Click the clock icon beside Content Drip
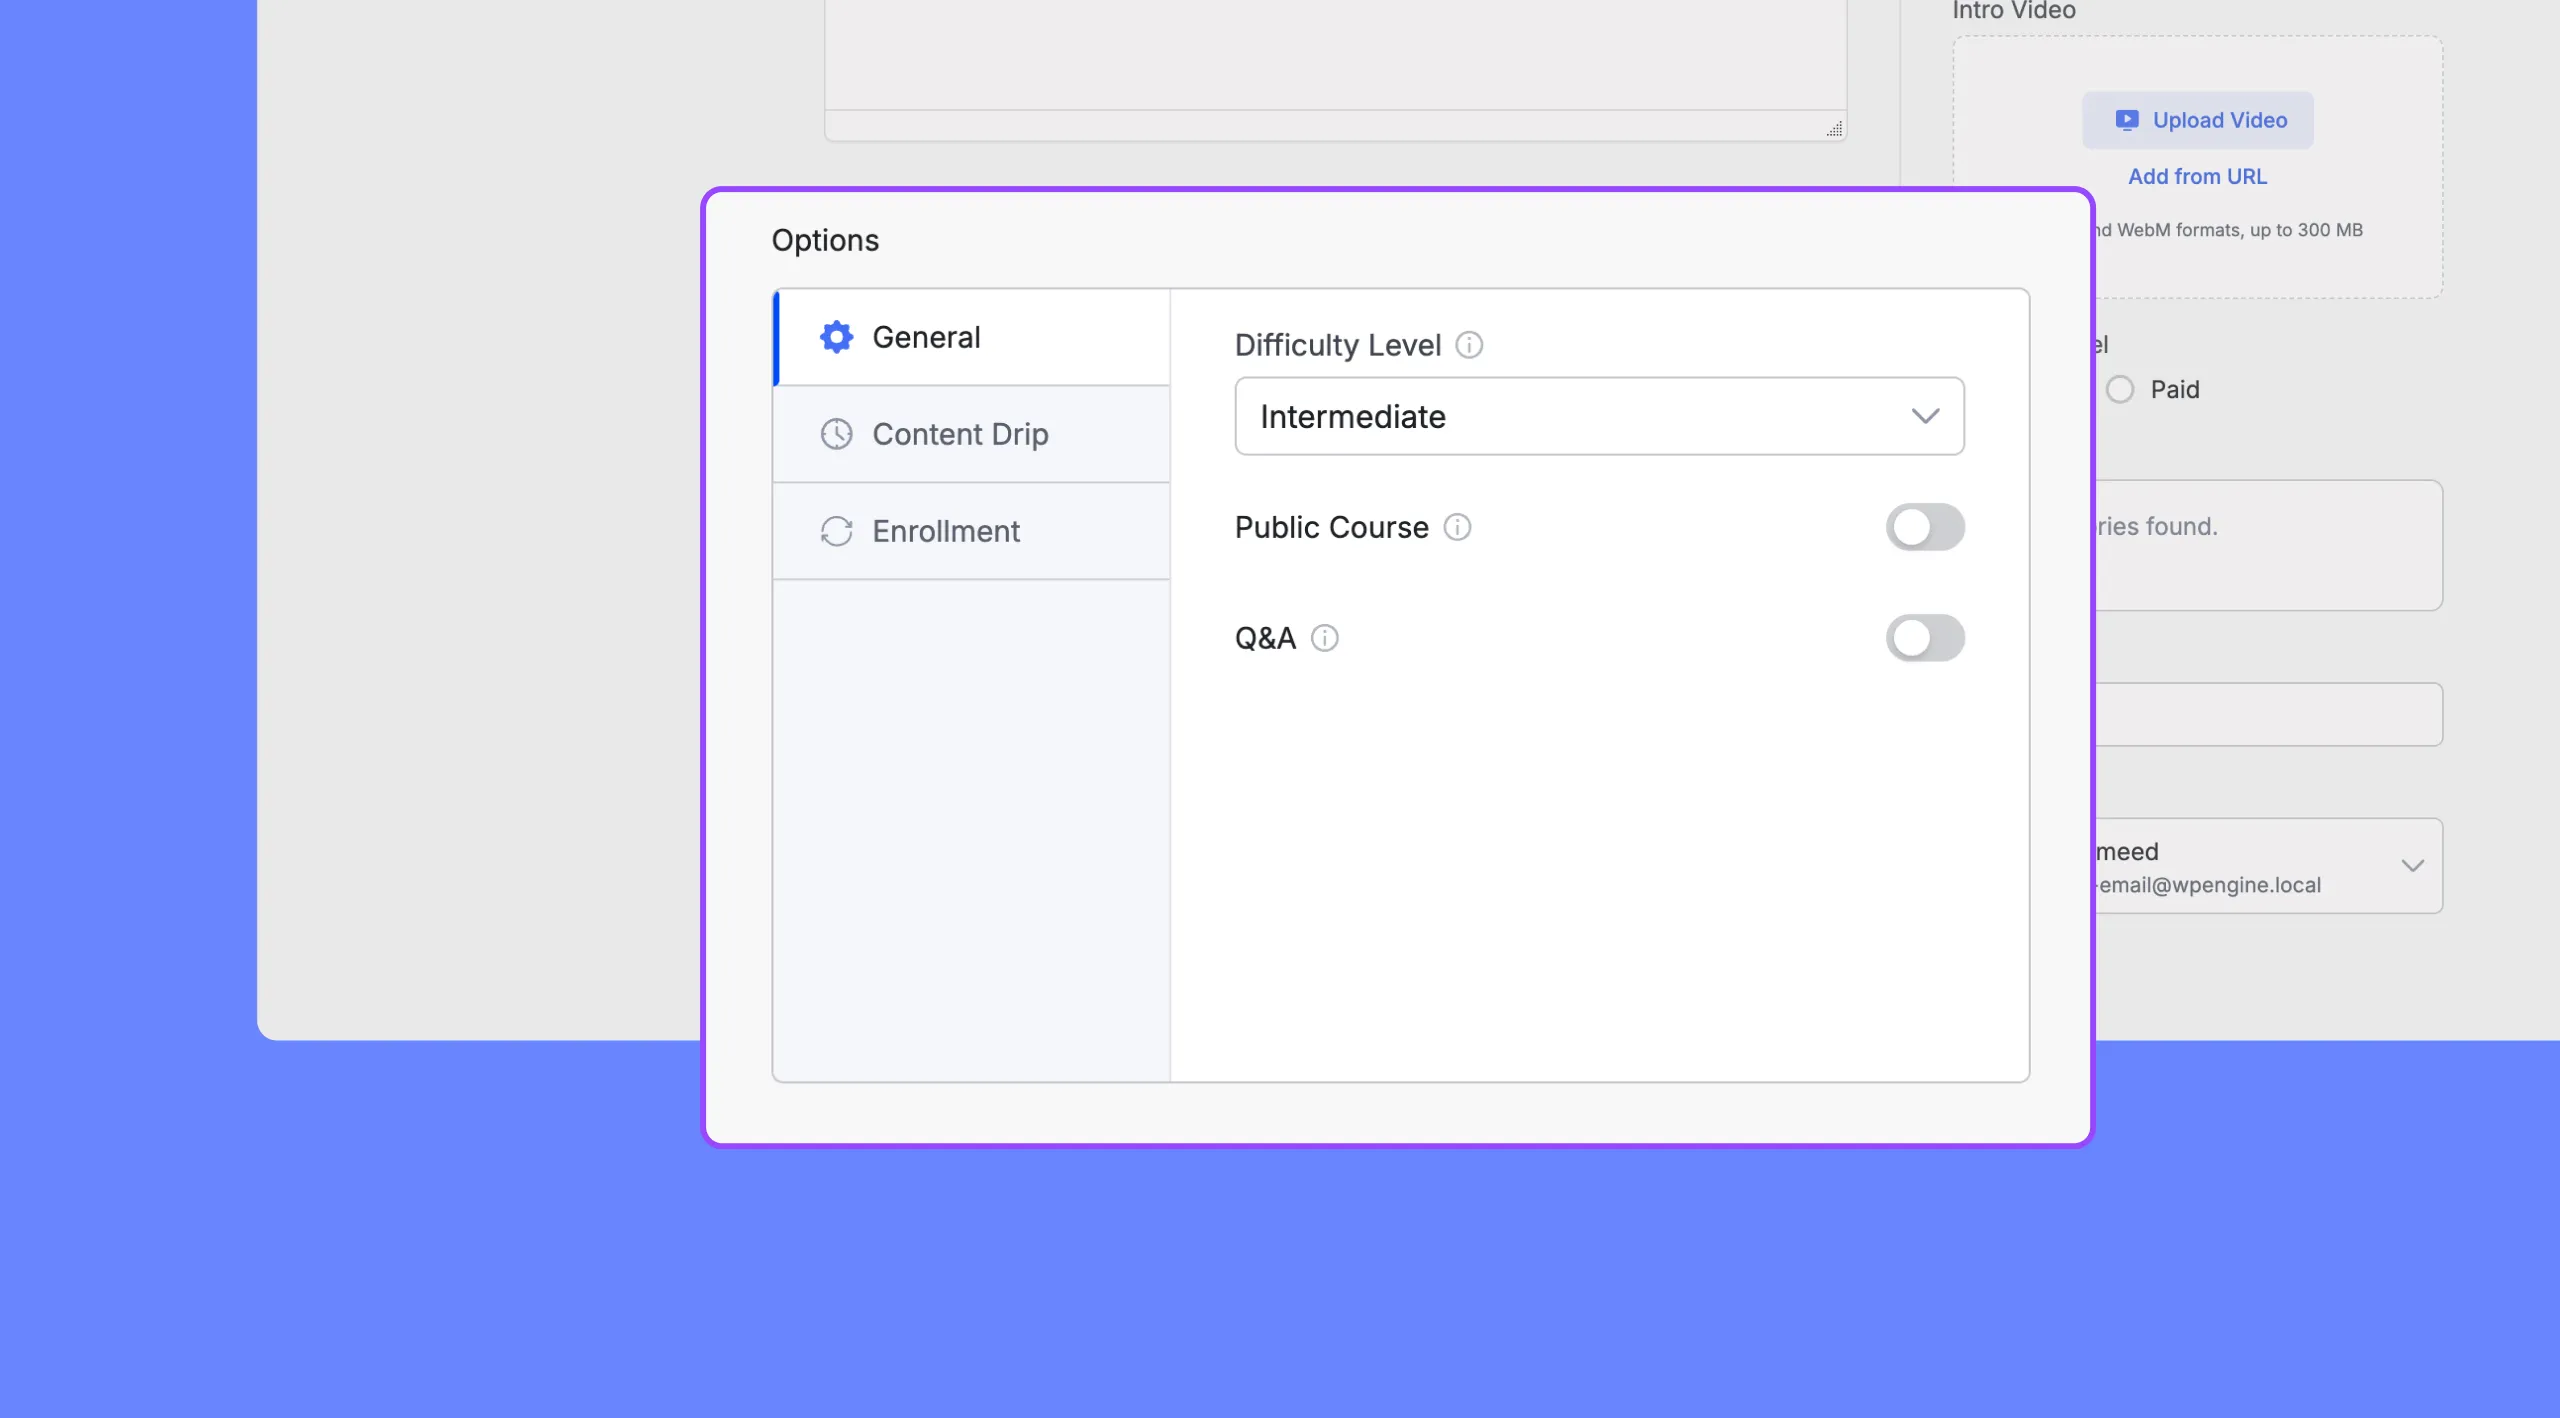Screen dimensions: 2560x1418 point(836,434)
